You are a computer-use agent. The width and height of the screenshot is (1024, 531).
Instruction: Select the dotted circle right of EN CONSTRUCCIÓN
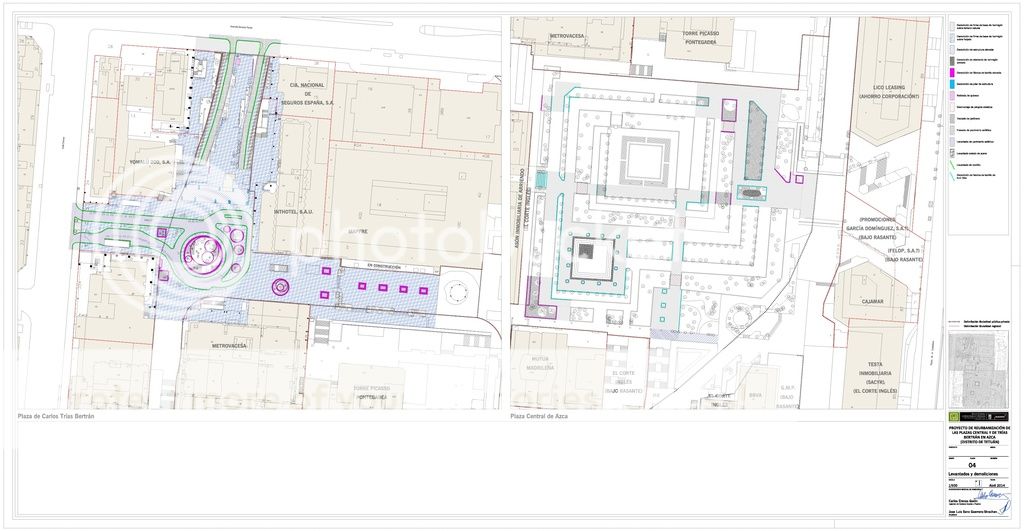459,292
